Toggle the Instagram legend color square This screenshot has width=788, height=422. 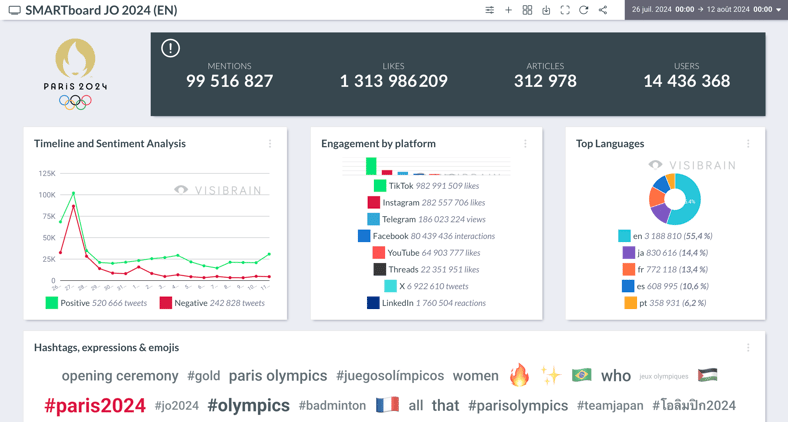coord(373,202)
